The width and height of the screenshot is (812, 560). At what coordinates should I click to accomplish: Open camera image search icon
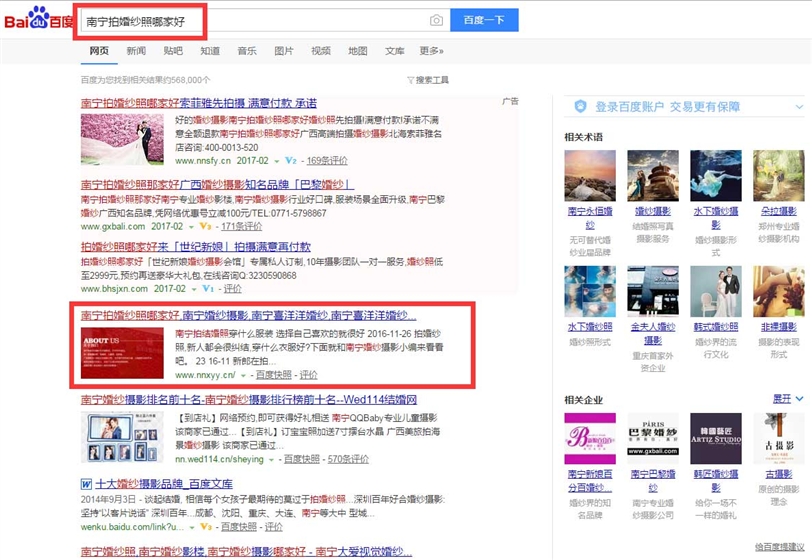click(x=437, y=20)
